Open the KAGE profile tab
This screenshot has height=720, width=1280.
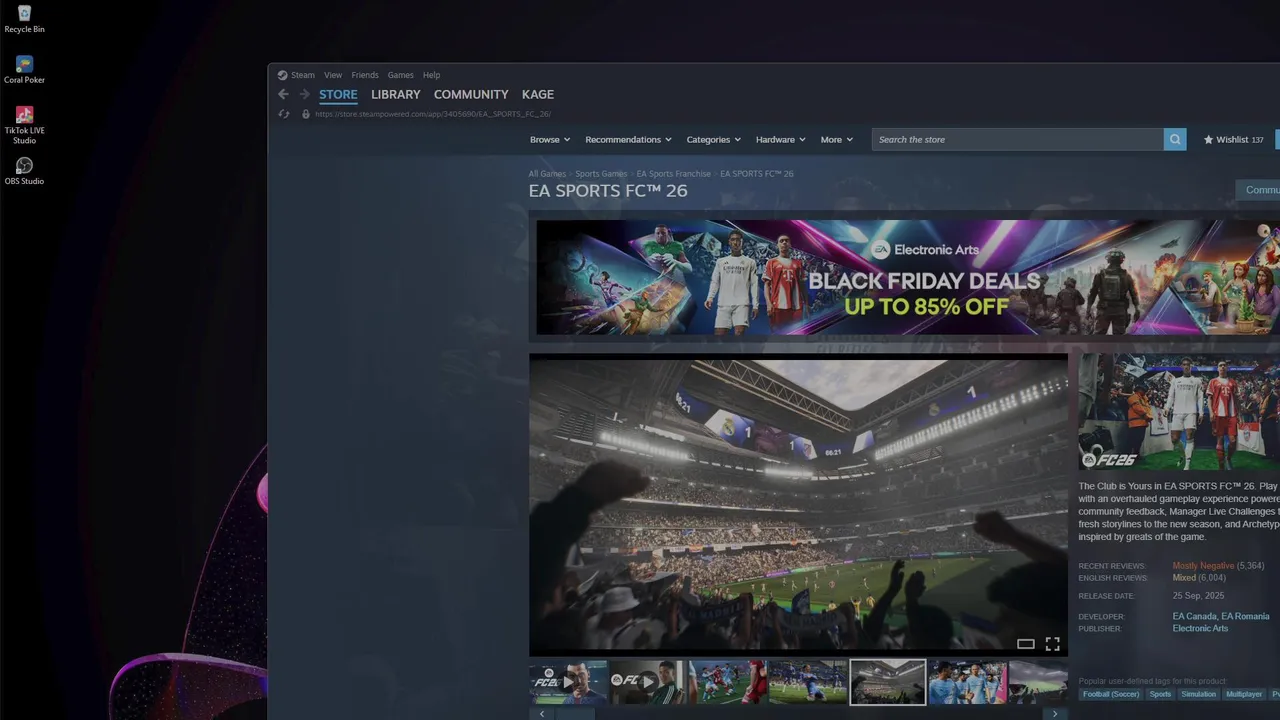[538, 95]
